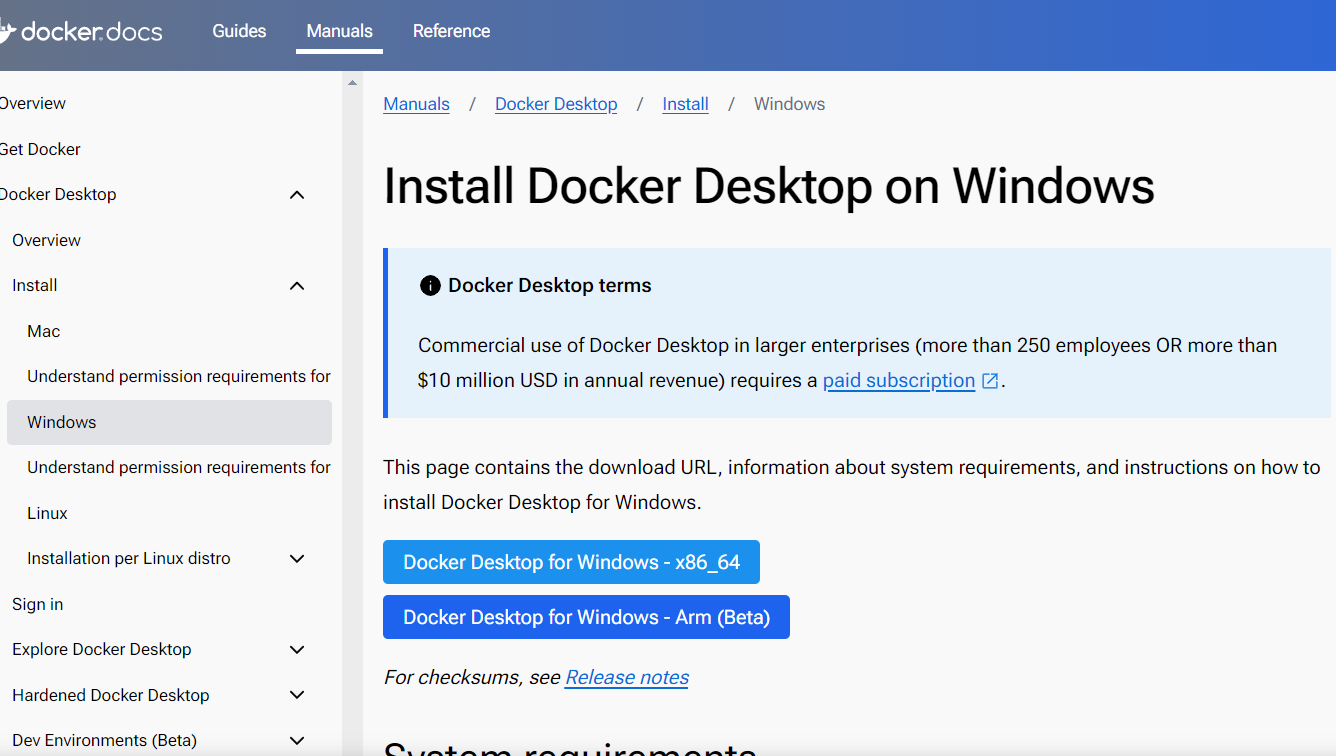The image size is (1336, 756).
Task: Click the Windows breadcrumb text
Action: click(789, 104)
